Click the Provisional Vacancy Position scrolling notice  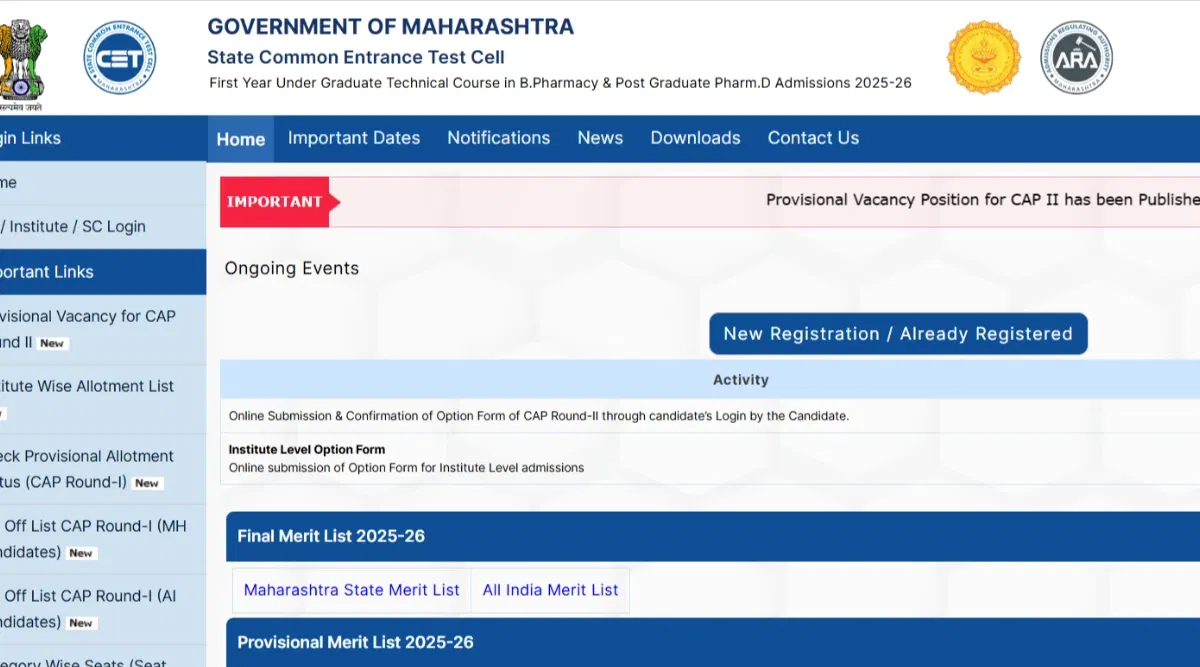pos(980,200)
